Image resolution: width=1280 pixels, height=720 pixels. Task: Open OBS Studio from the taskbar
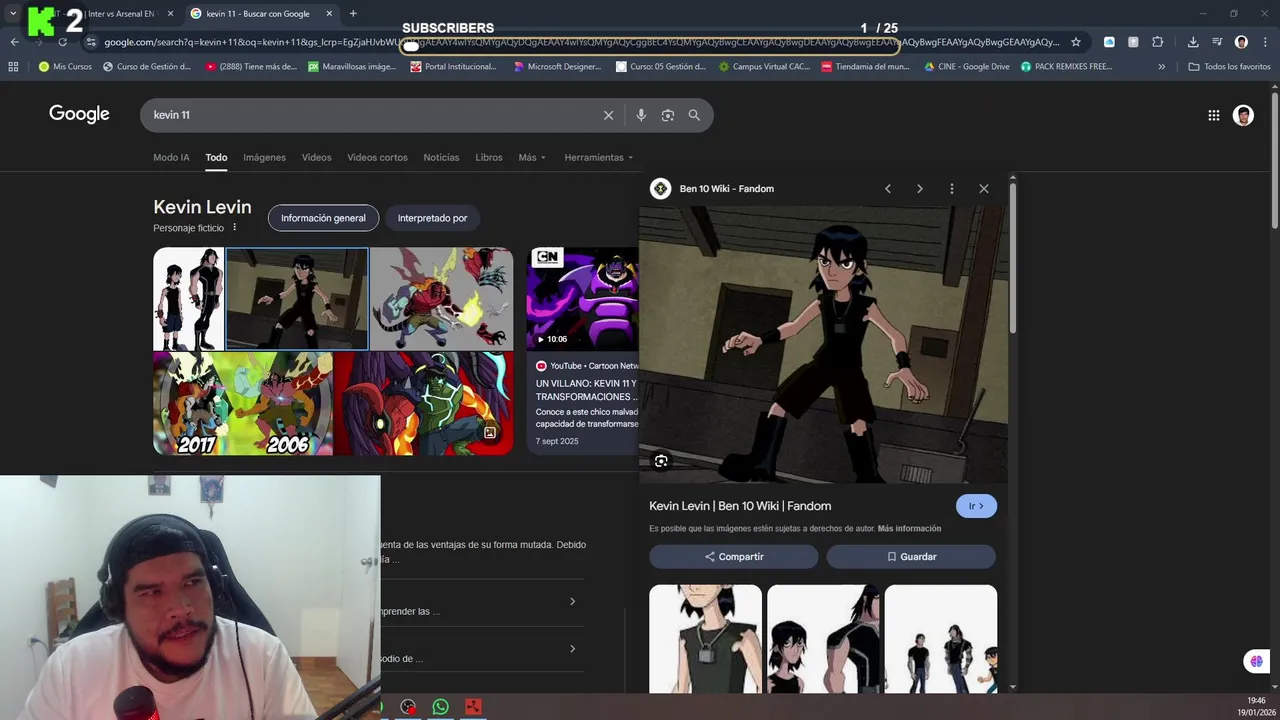pyautogui.click(x=408, y=707)
